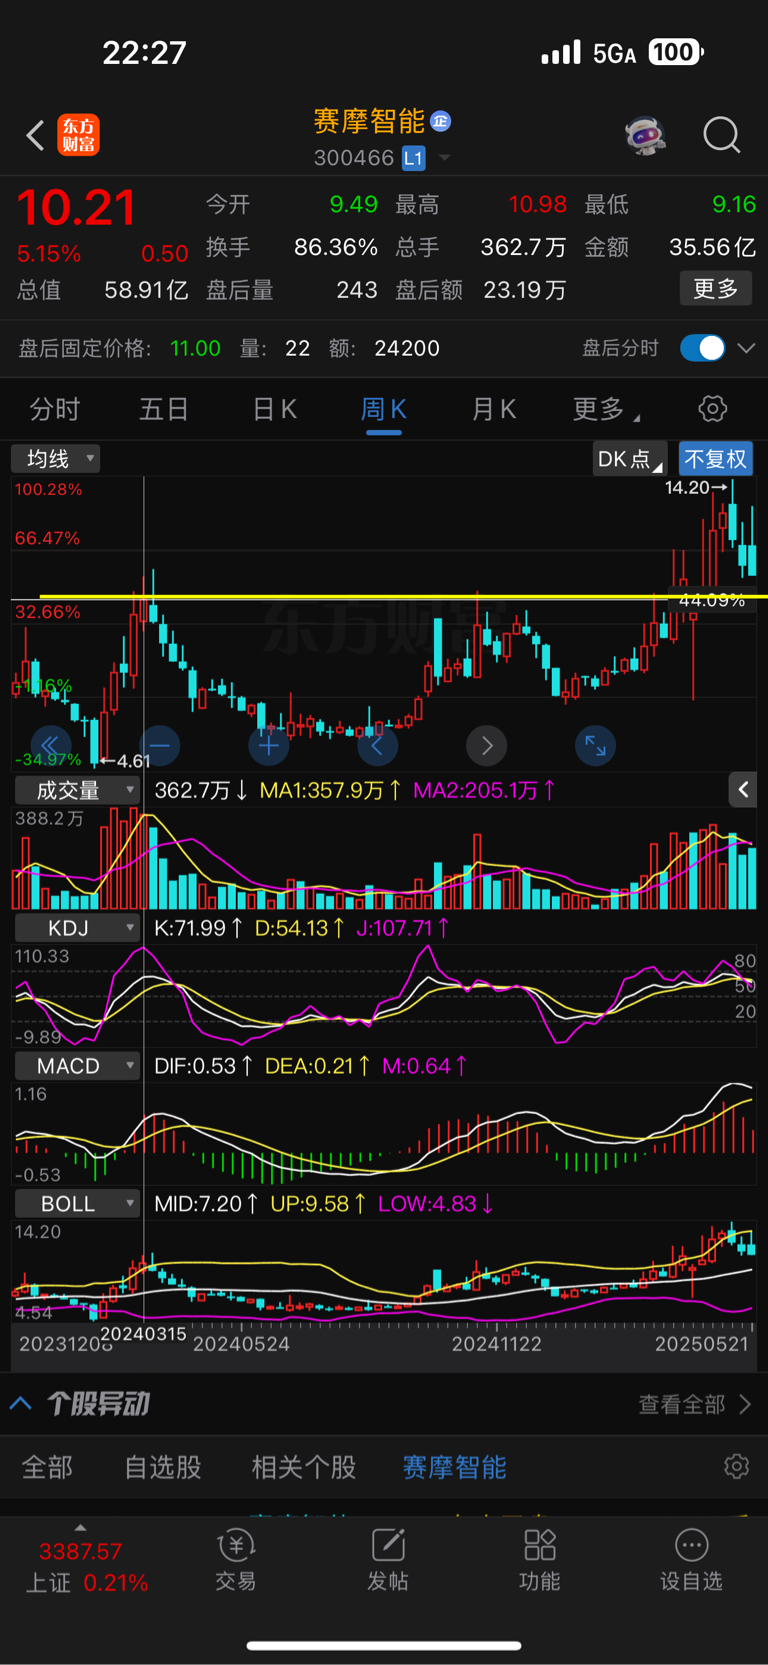Image resolution: width=768 pixels, height=1665 pixels.
Task: Open the 成交量 indicator dropdown
Action: (77, 790)
